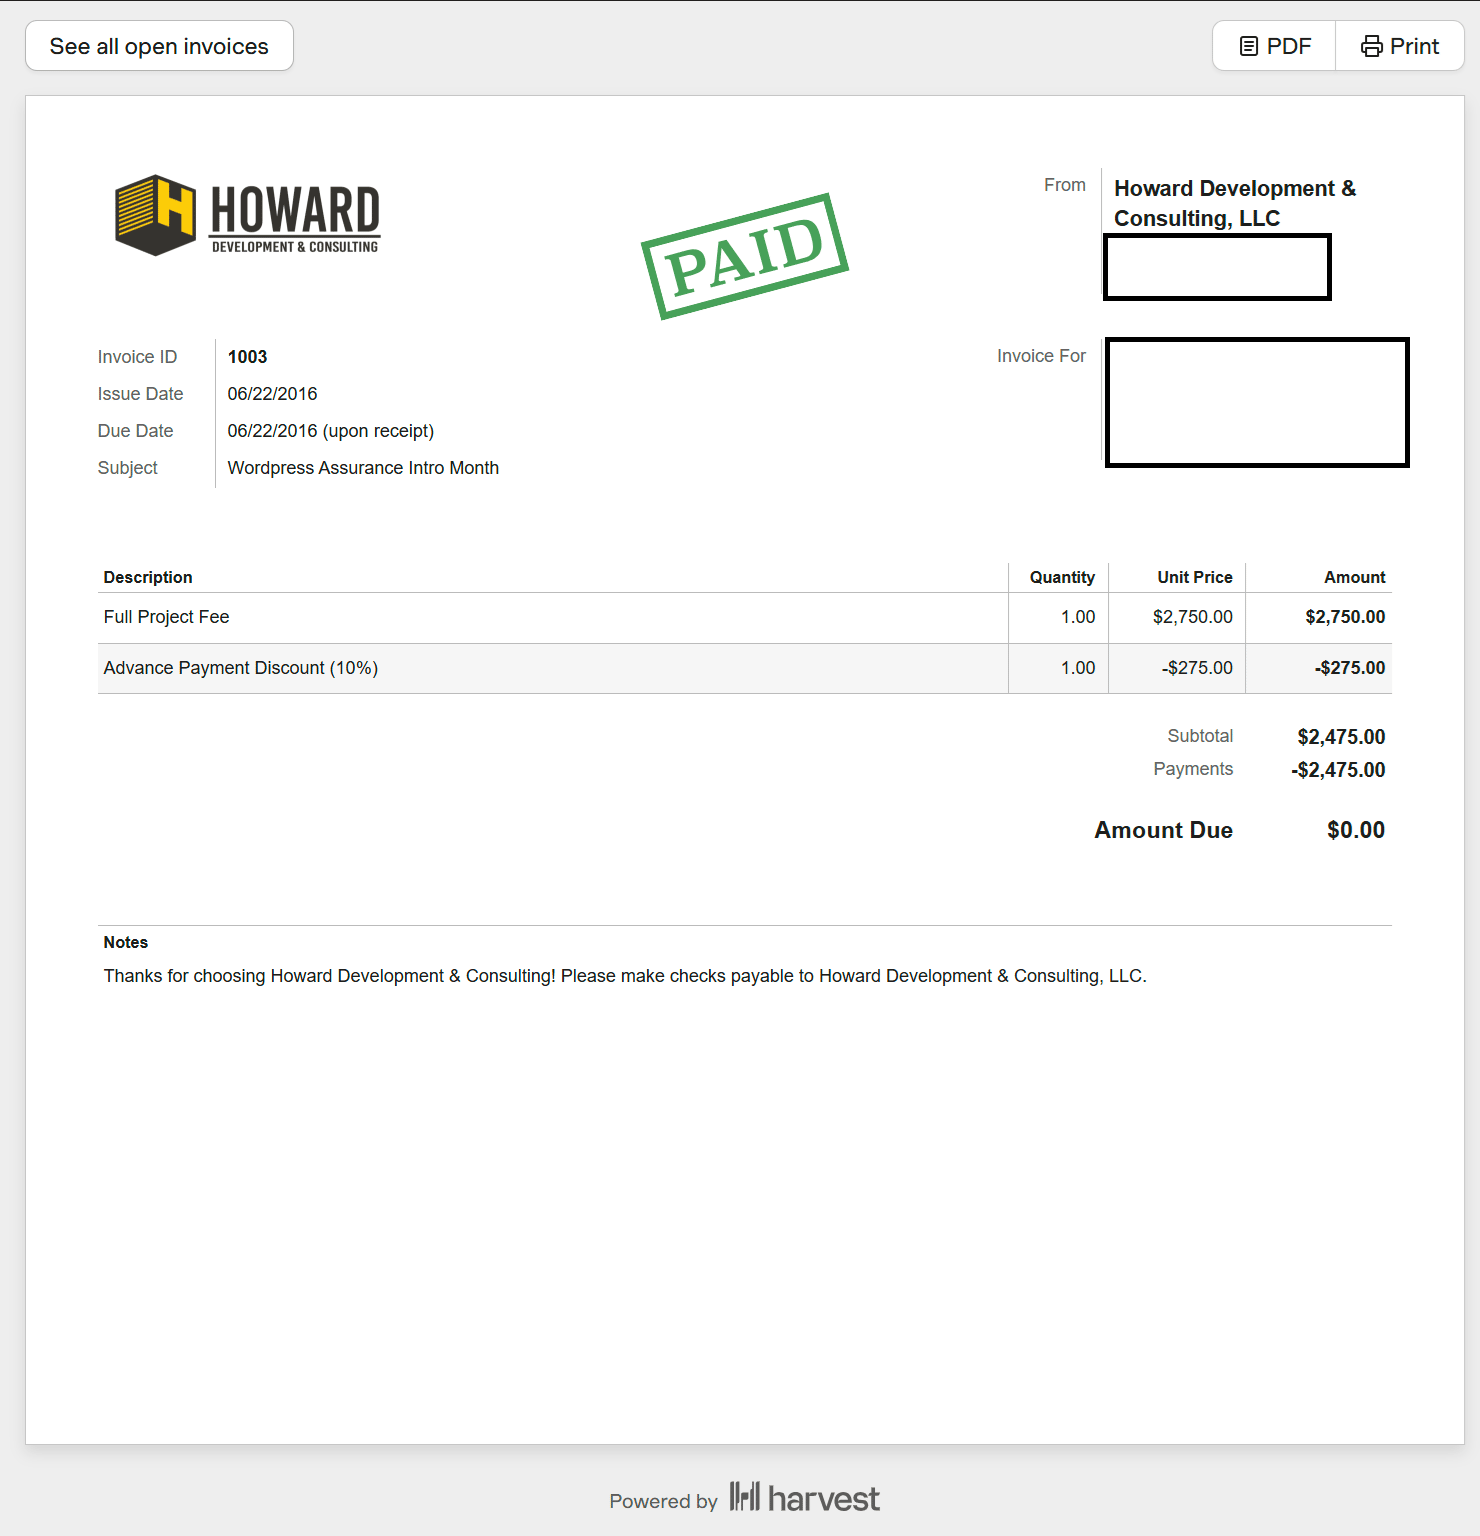The image size is (1480, 1536).
Task: Click the Unit Price column header
Action: pyautogui.click(x=1195, y=577)
